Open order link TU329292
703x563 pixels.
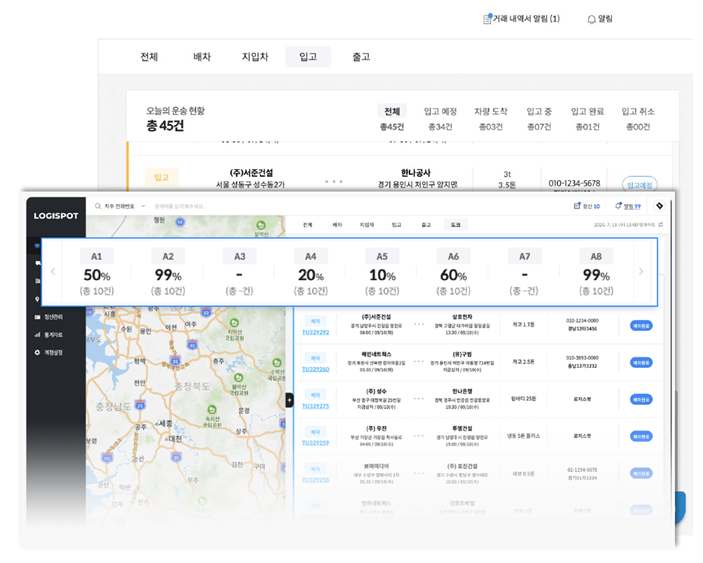[316, 333]
